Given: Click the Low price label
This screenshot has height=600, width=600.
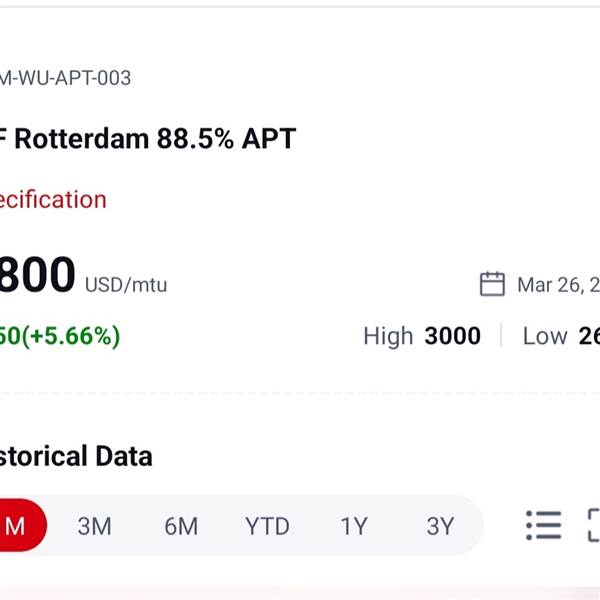Looking at the screenshot, I should point(544,336).
